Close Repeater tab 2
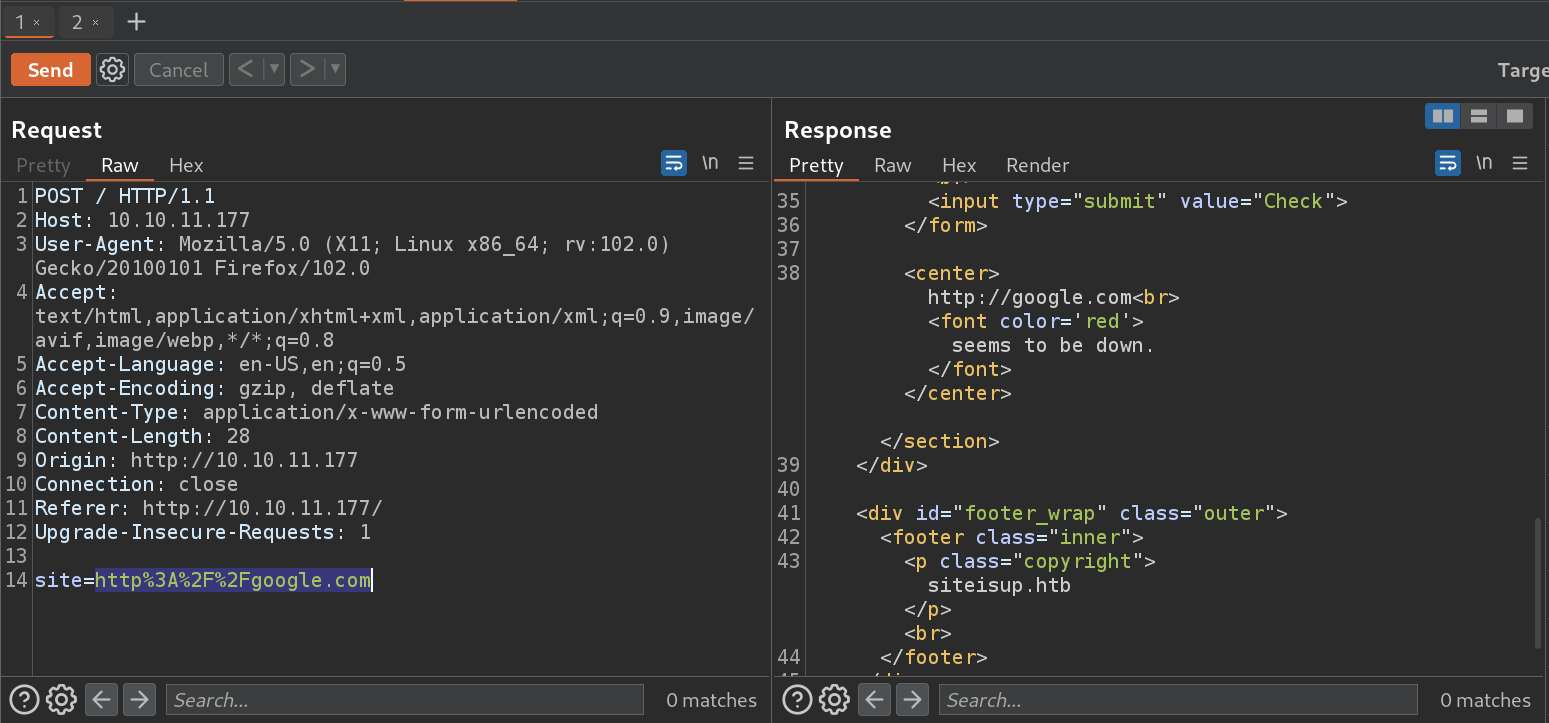 [95, 22]
